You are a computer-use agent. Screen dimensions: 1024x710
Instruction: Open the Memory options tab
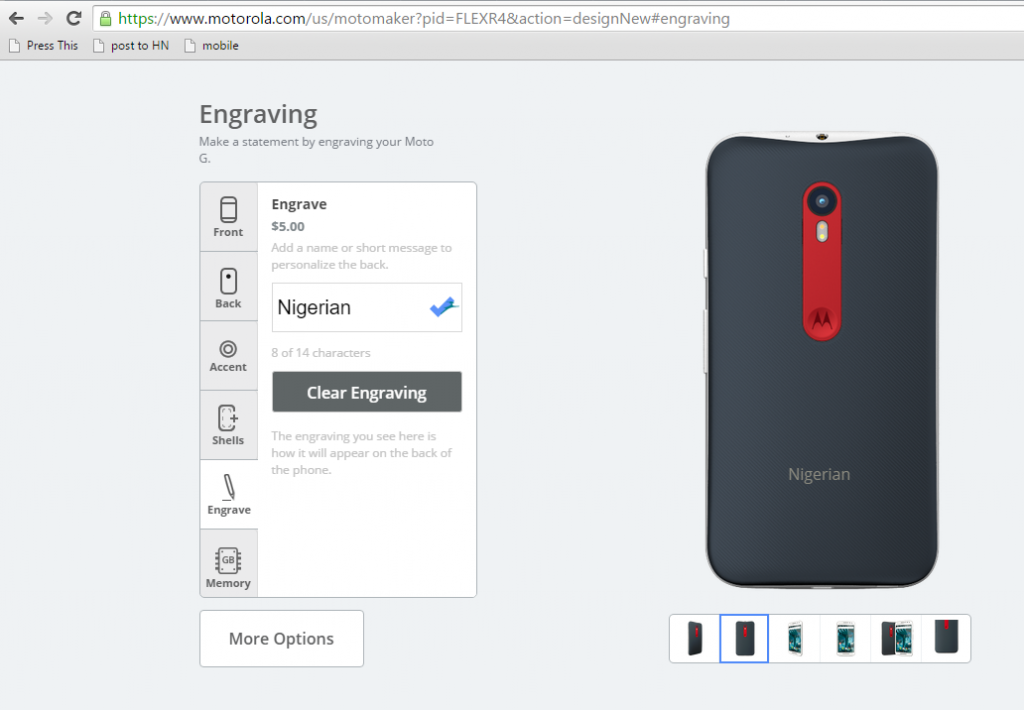coord(229,563)
